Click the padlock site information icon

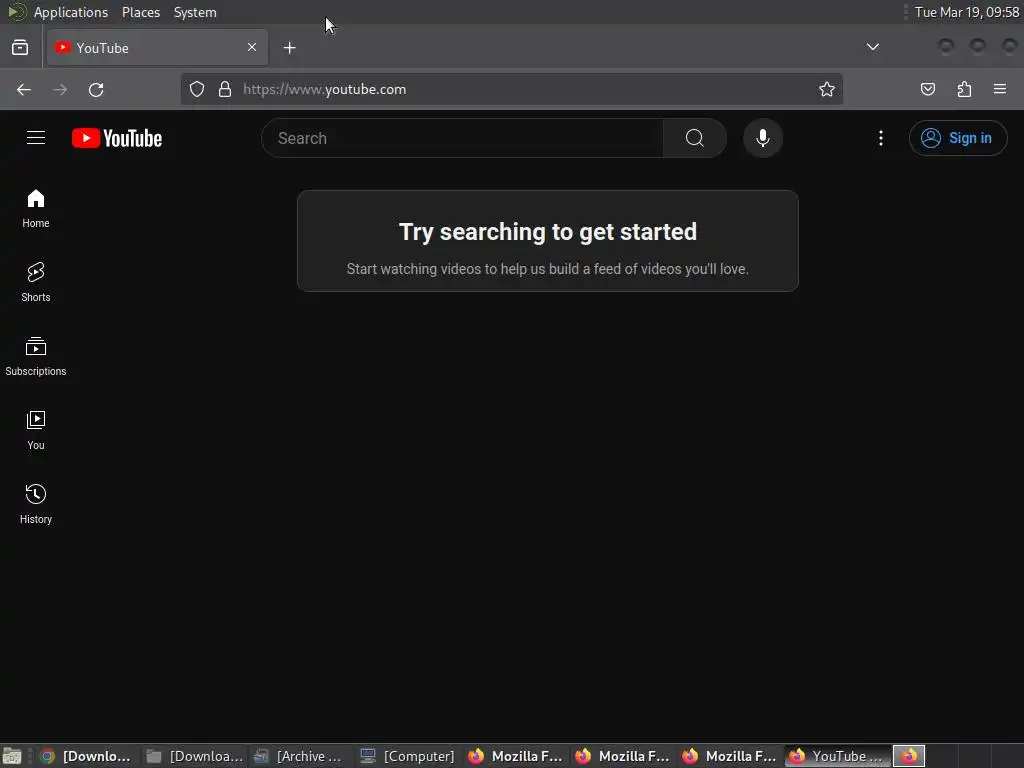click(225, 89)
